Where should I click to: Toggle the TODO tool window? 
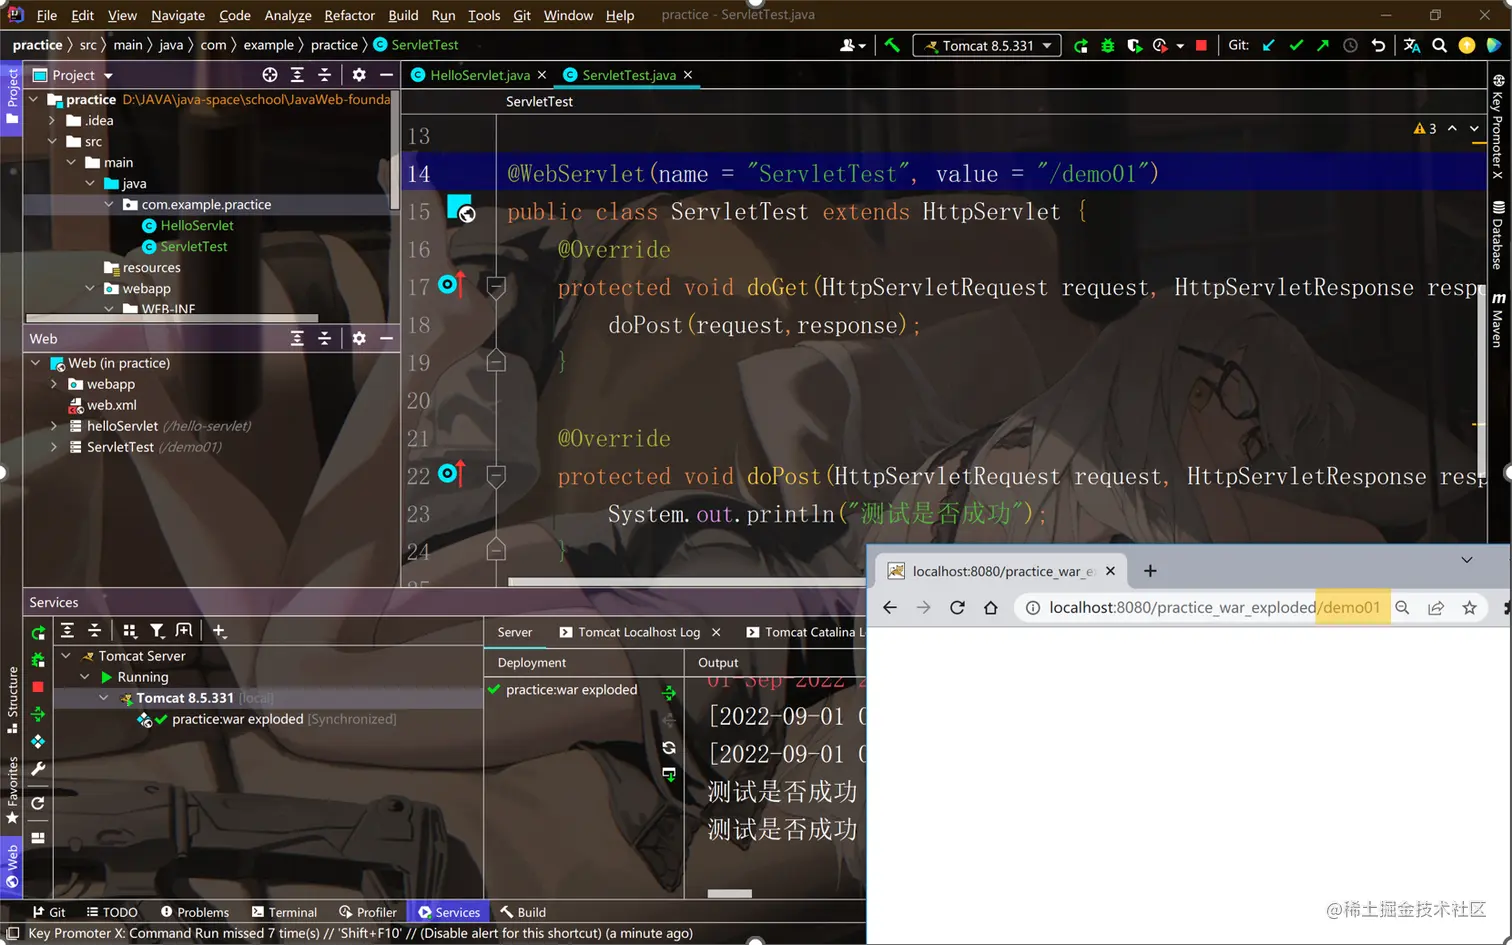(x=112, y=912)
